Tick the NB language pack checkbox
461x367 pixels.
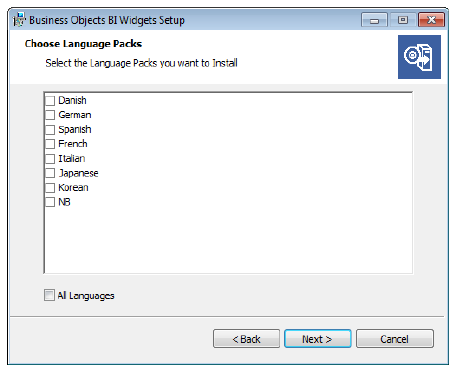(50, 202)
